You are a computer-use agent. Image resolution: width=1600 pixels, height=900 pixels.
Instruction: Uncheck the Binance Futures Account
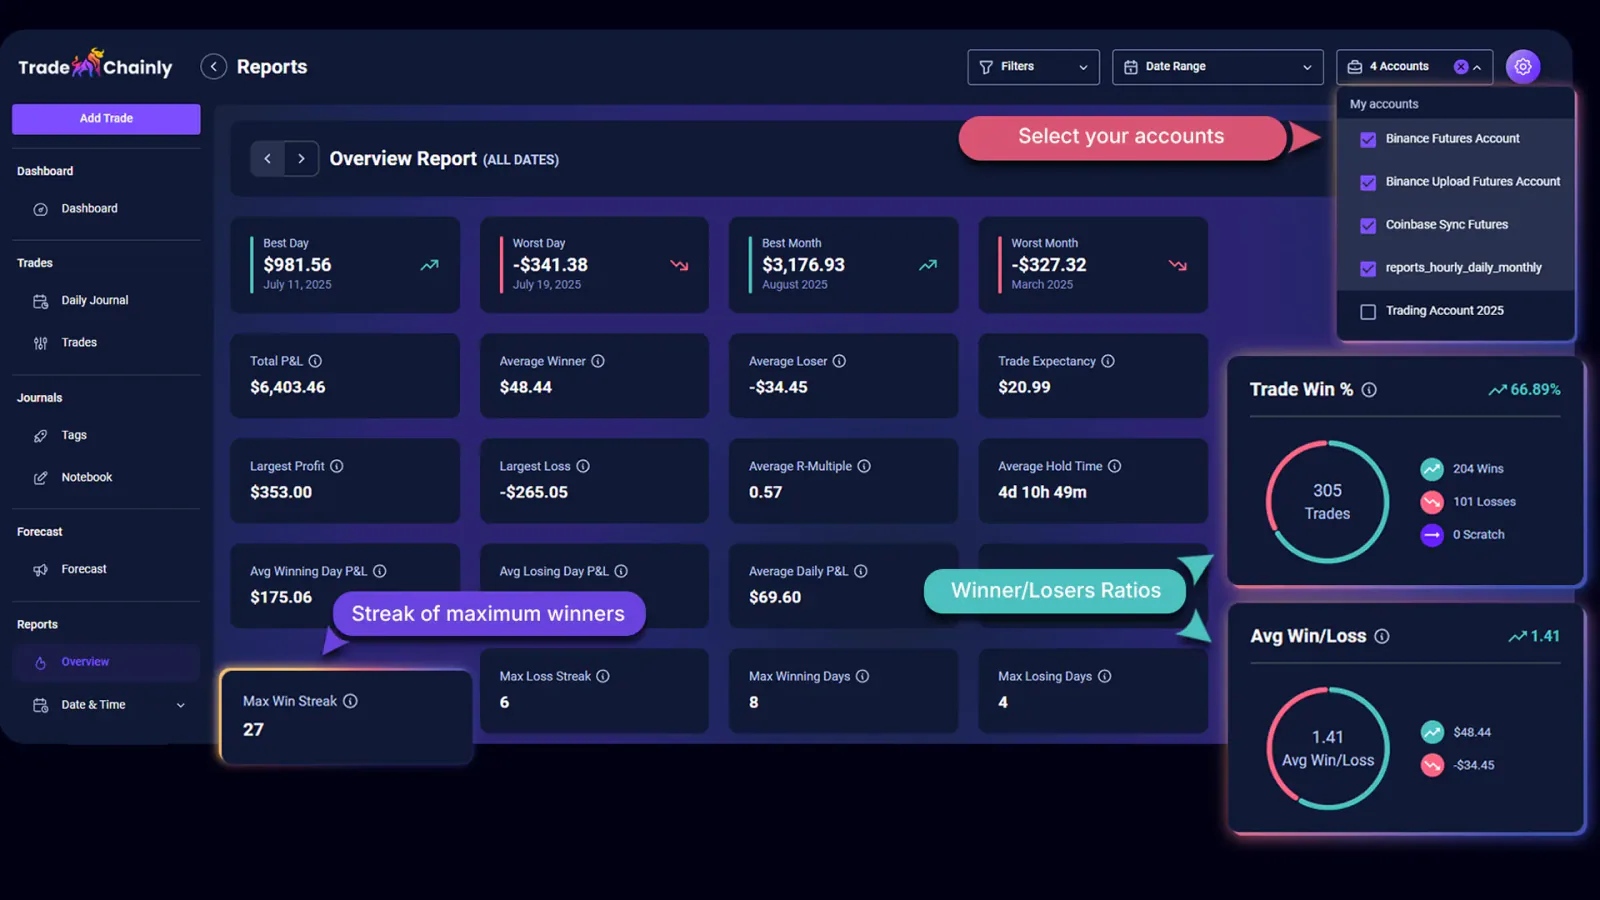pyautogui.click(x=1367, y=140)
